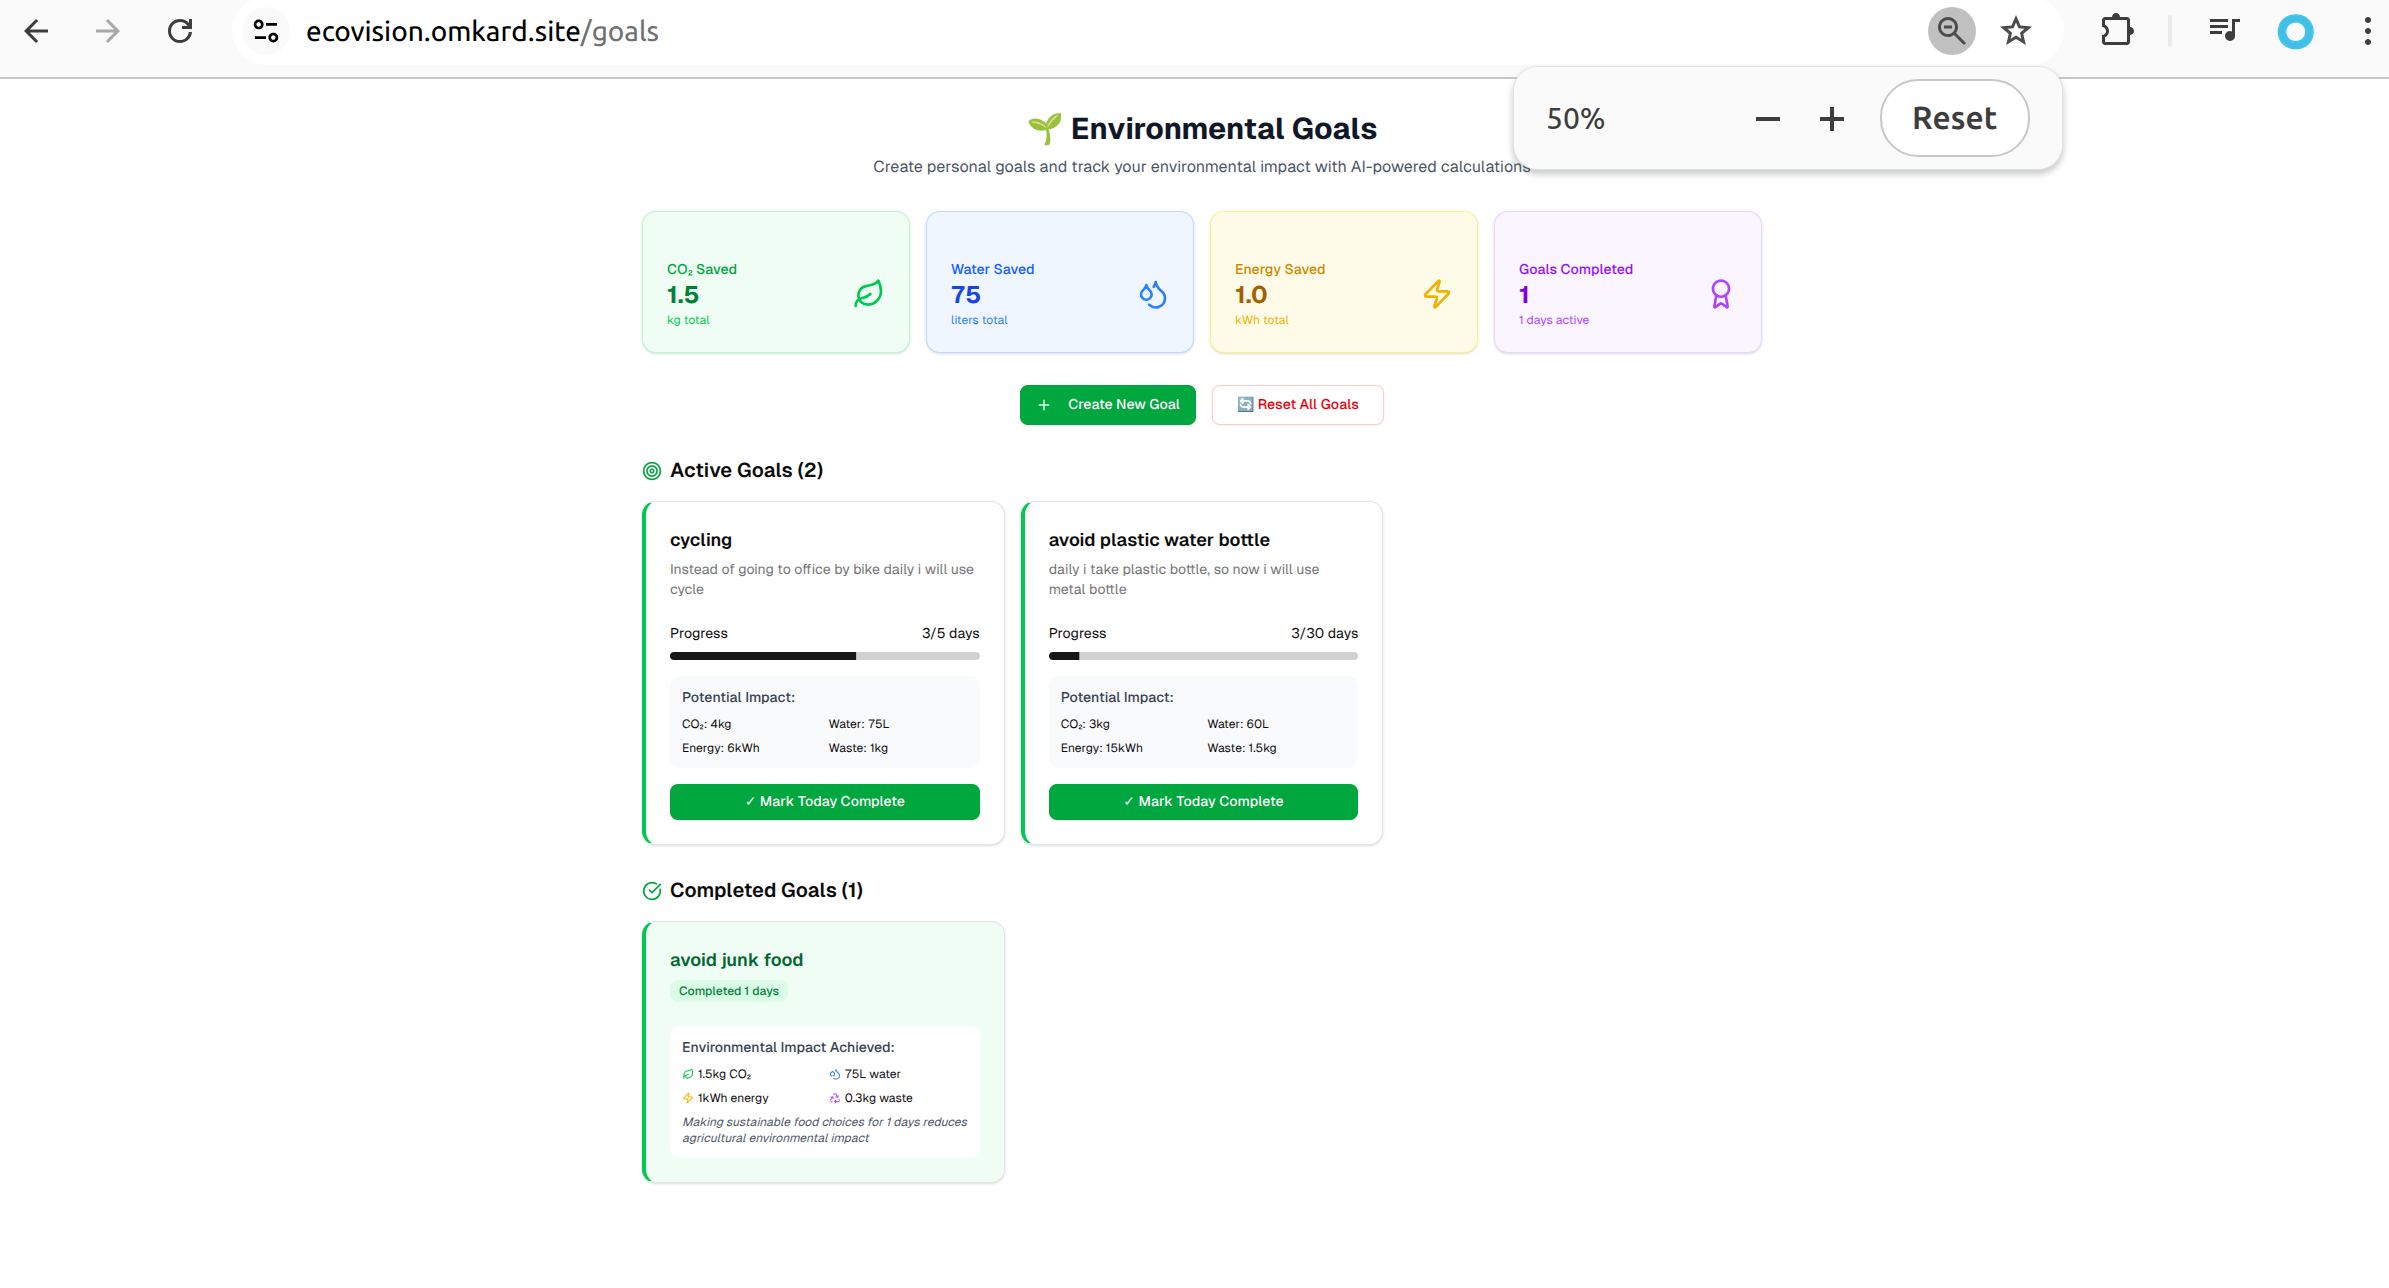This screenshot has height=1288, width=2389.
Task: Mark today complete for avoid plastic water bottle
Action: point(1202,802)
